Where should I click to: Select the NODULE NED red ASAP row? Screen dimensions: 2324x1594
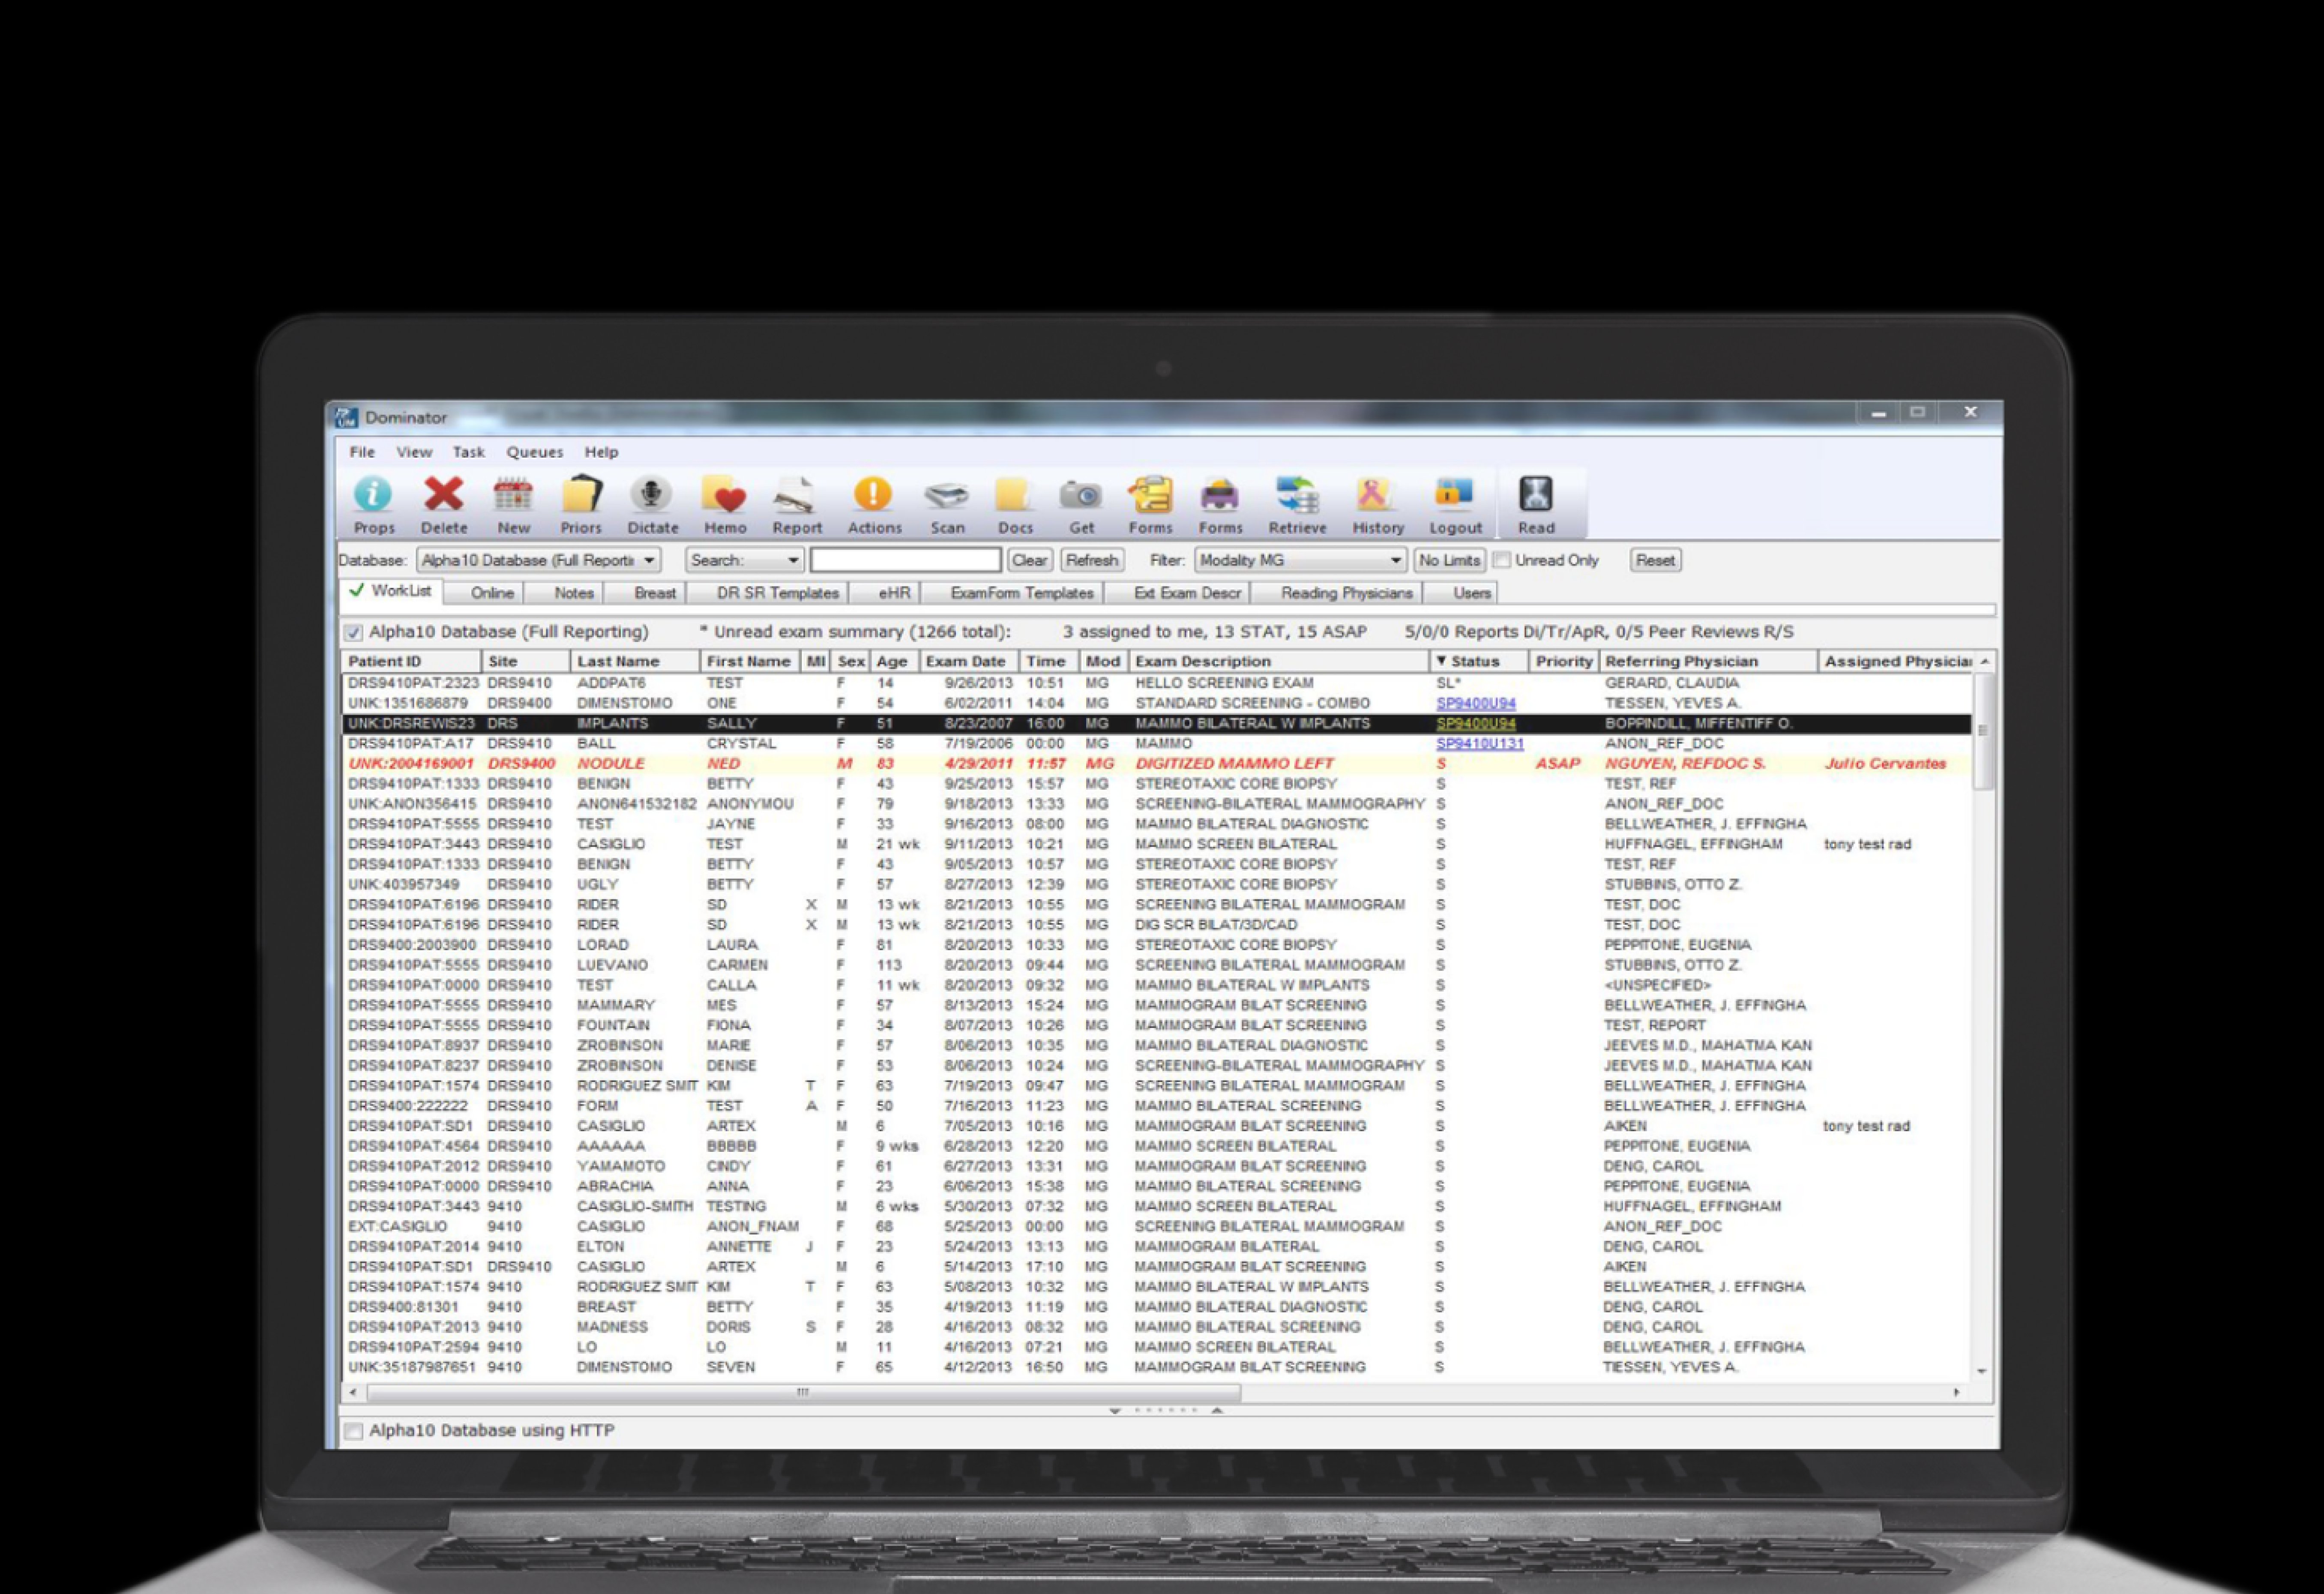click(x=1156, y=763)
